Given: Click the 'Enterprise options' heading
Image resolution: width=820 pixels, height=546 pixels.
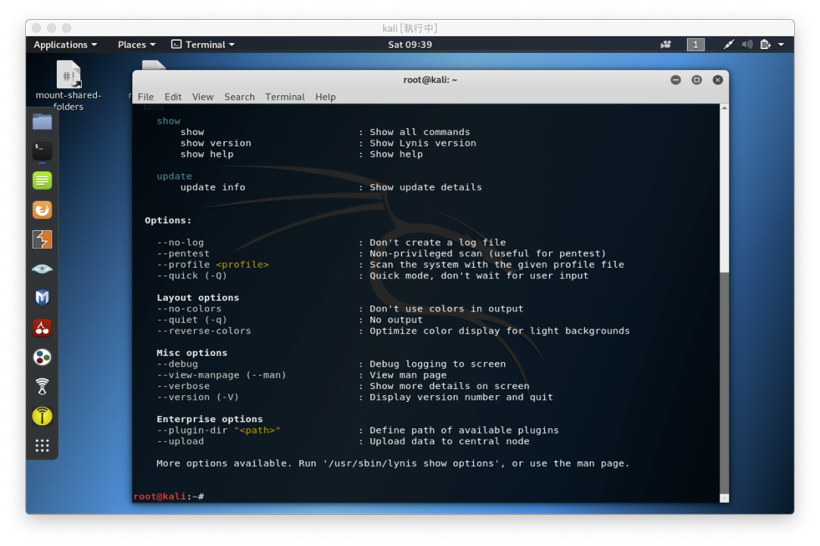Looking at the screenshot, I should pyautogui.click(x=209, y=419).
